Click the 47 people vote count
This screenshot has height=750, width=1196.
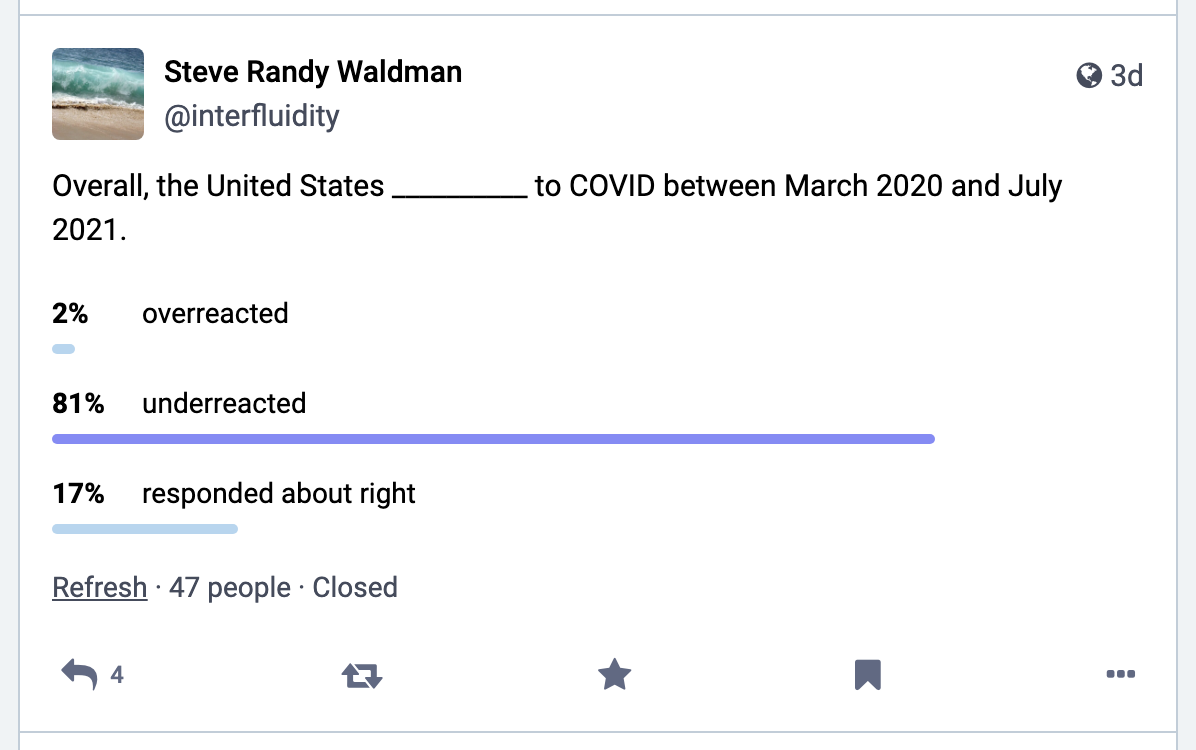[x=230, y=587]
